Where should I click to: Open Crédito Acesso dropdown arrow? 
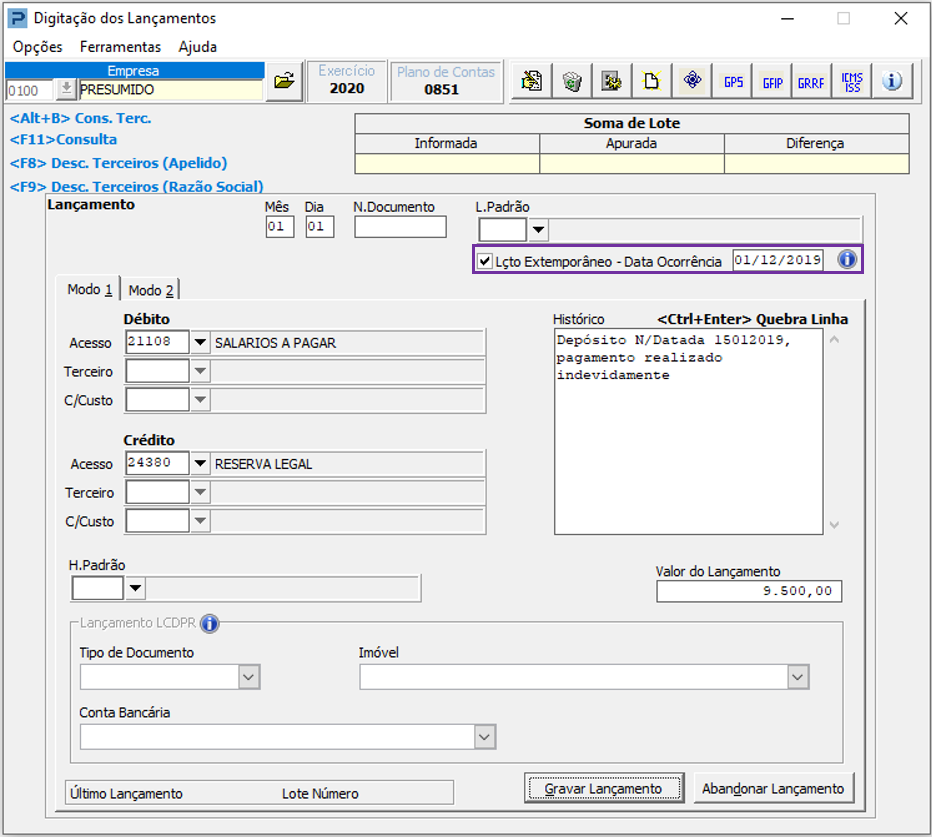pyautogui.click(x=200, y=463)
